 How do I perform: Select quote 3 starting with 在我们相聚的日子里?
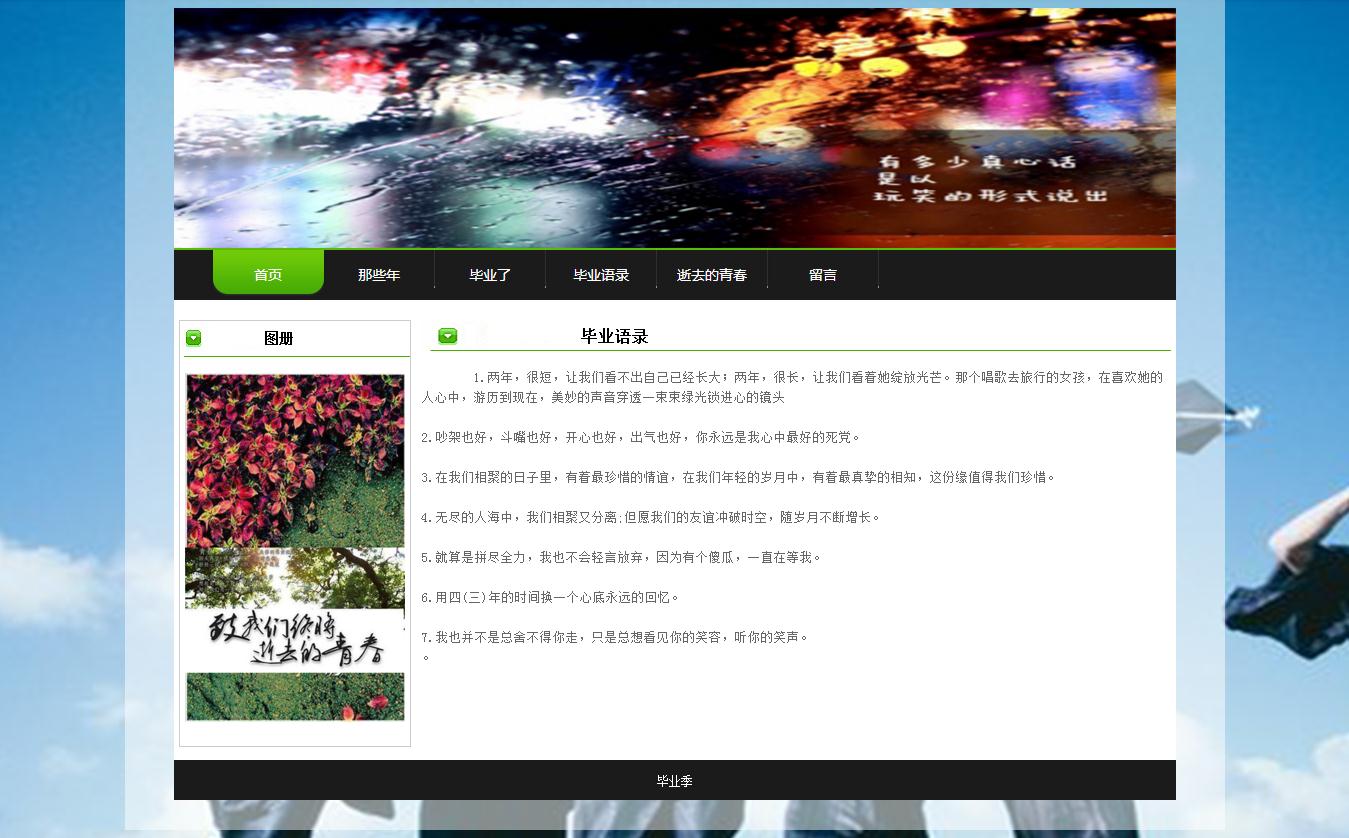pos(738,477)
